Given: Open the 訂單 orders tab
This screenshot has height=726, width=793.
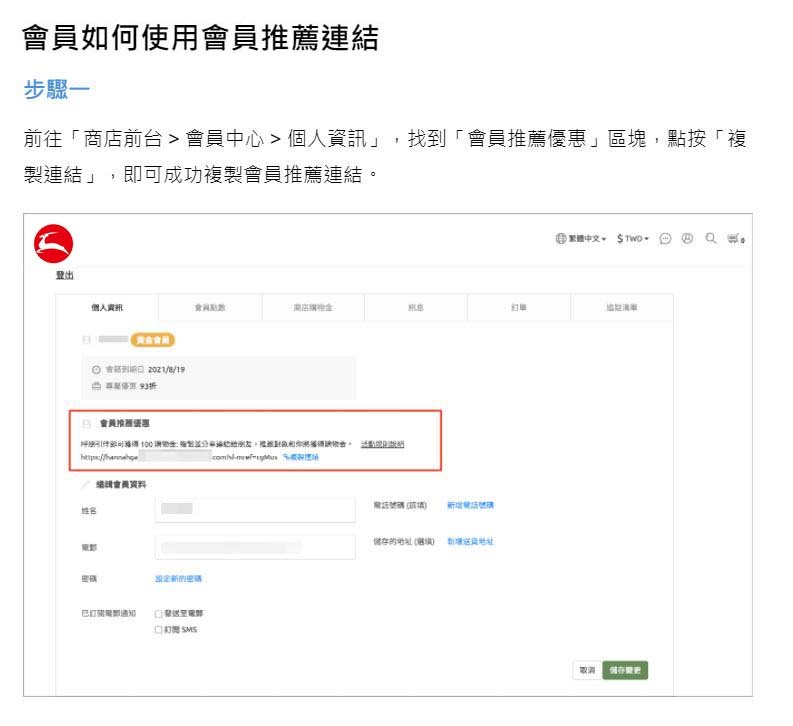Looking at the screenshot, I should click(518, 308).
